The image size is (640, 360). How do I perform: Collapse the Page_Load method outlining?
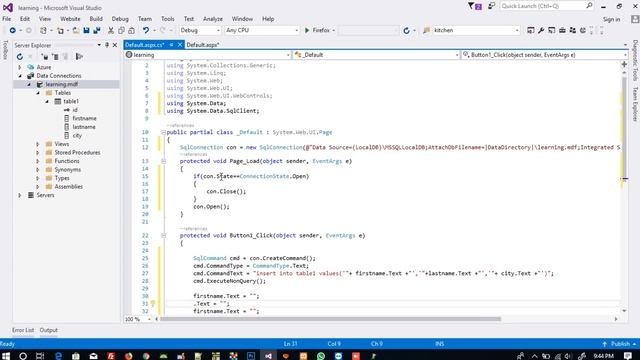[x=163, y=161]
